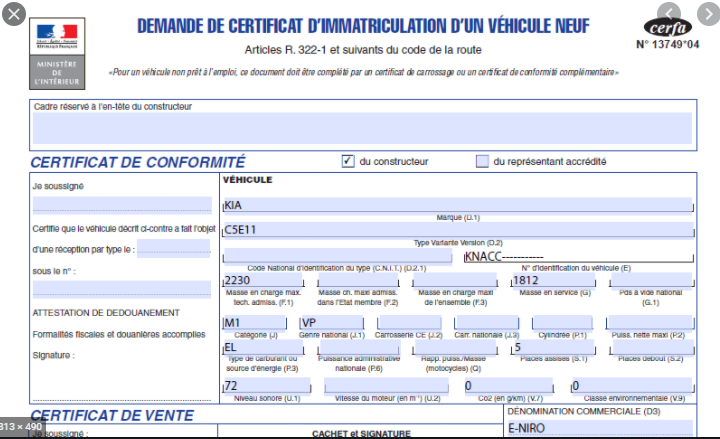Click the Puissance administrative (P.6) field
The height and width of the screenshot is (439, 720).
coord(359,348)
